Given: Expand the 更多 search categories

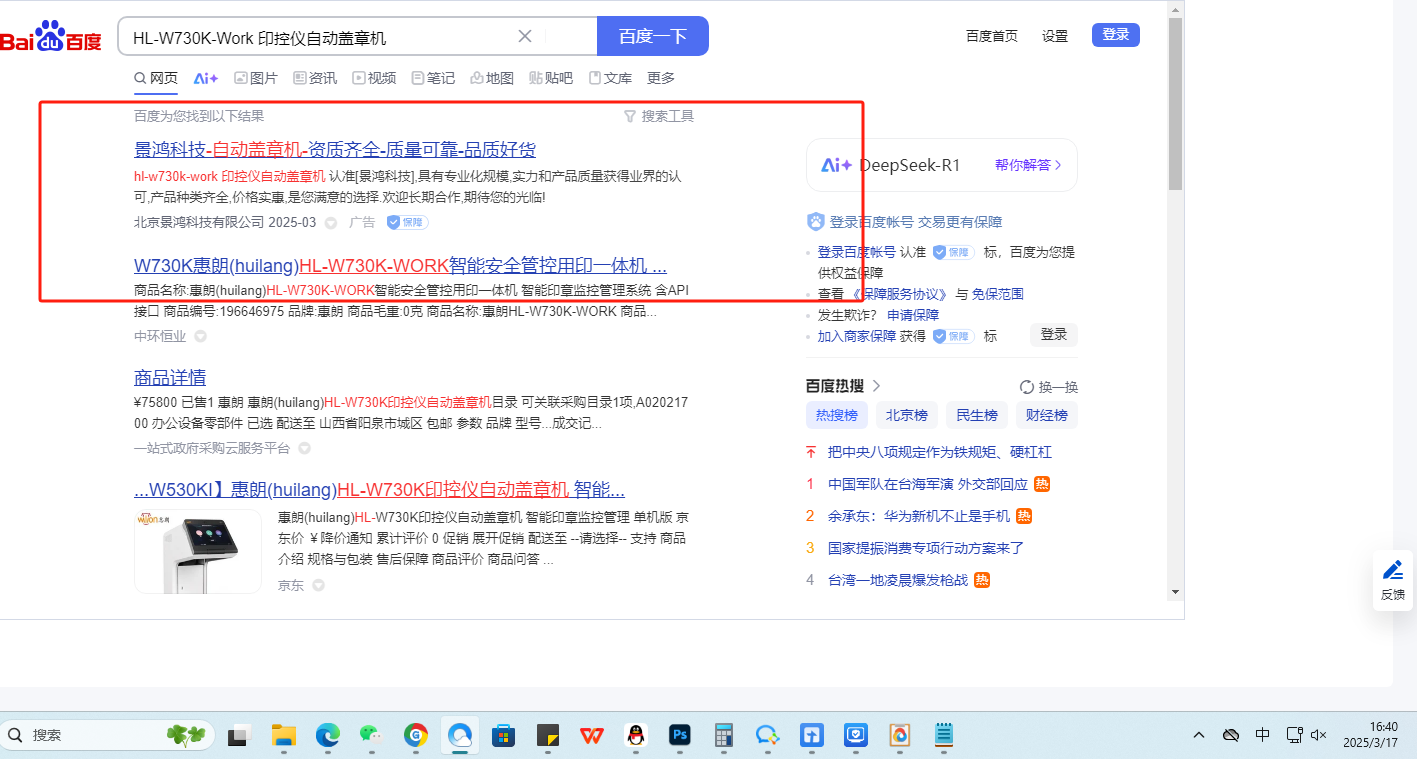Looking at the screenshot, I should [x=661, y=78].
